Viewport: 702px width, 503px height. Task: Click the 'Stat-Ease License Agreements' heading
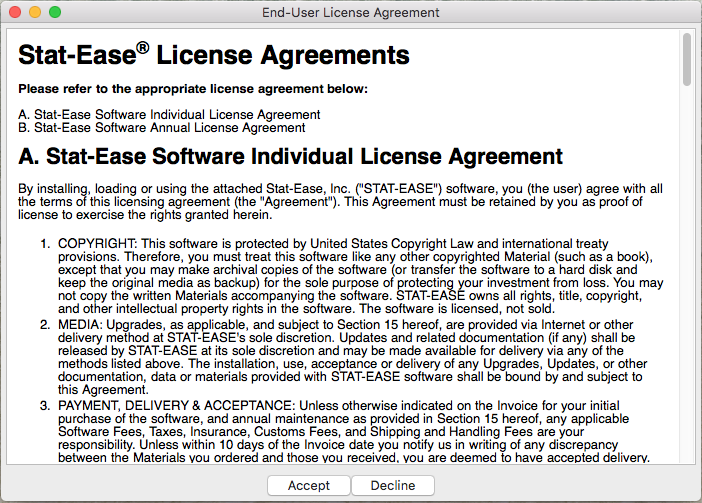(x=214, y=55)
